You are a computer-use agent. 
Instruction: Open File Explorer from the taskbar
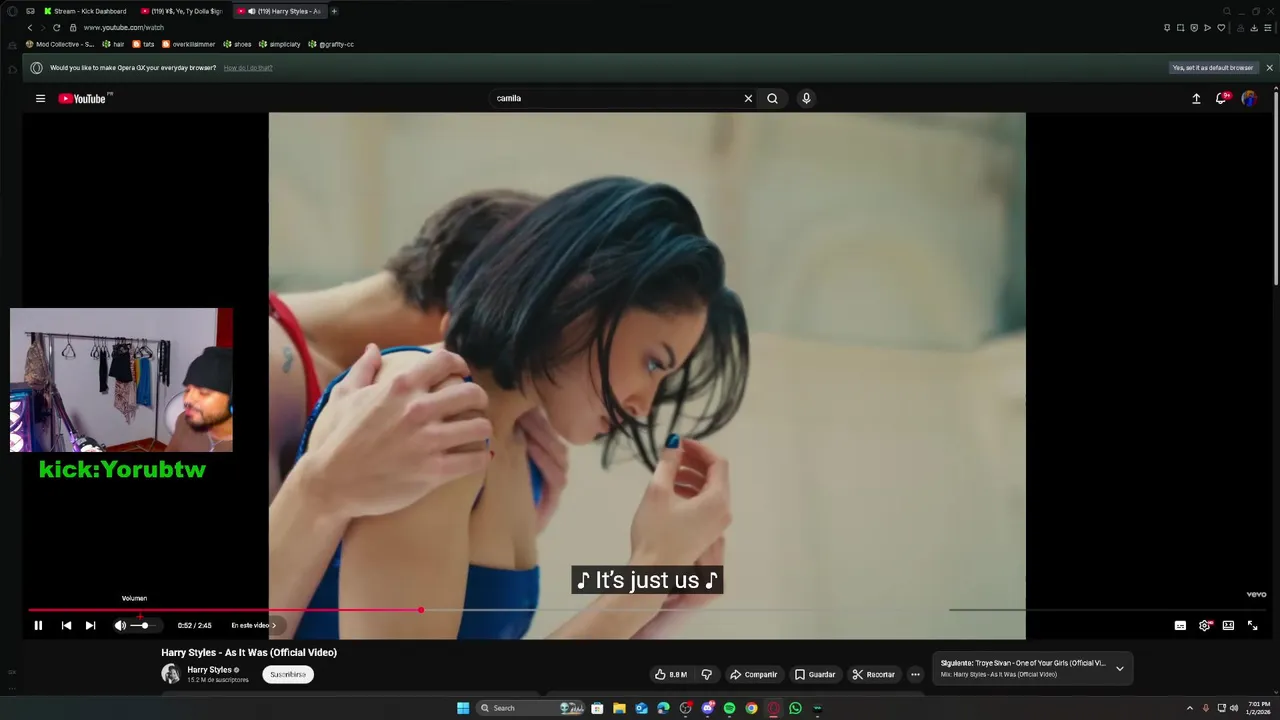619,708
